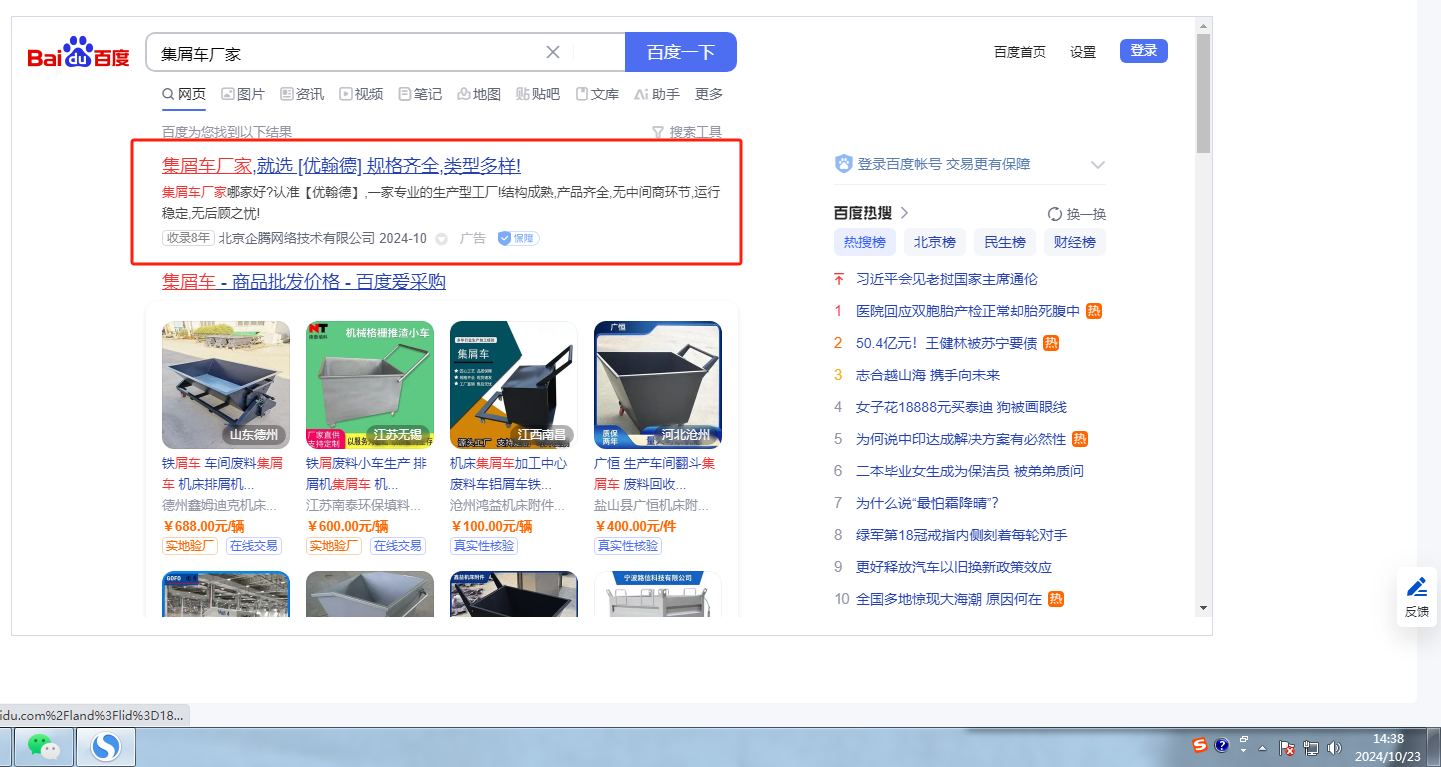This screenshot has height=767, width=1441.
Task: Open hot search 全国多地惊现大海潮
Action: tap(949, 599)
